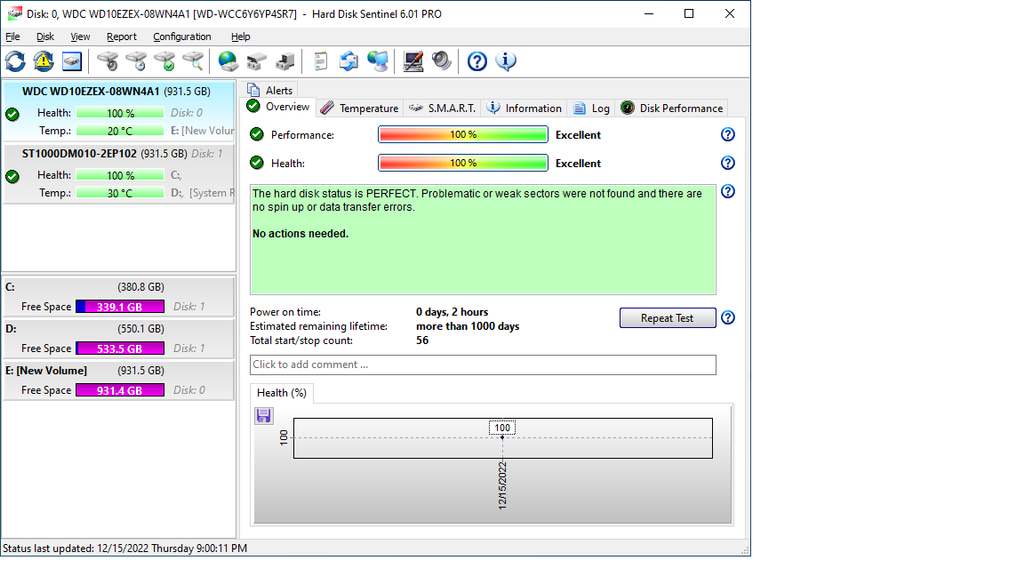Open the Report menu
Screen dimensions: 1024x576
coord(121,37)
